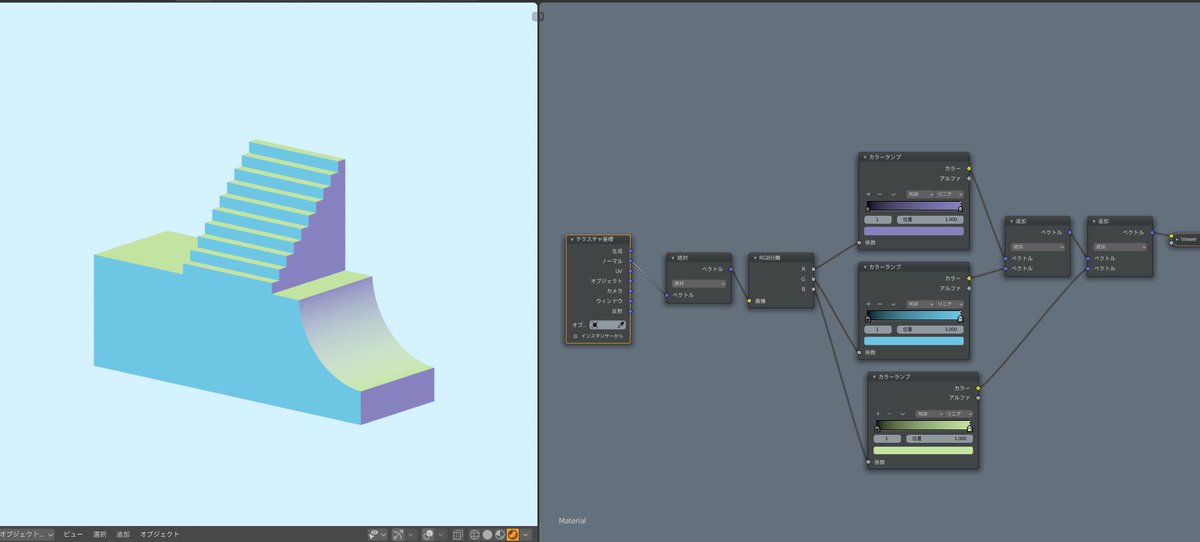Open tools chevron in purple color ramp
1200x542 pixels.
pos(893,194)
